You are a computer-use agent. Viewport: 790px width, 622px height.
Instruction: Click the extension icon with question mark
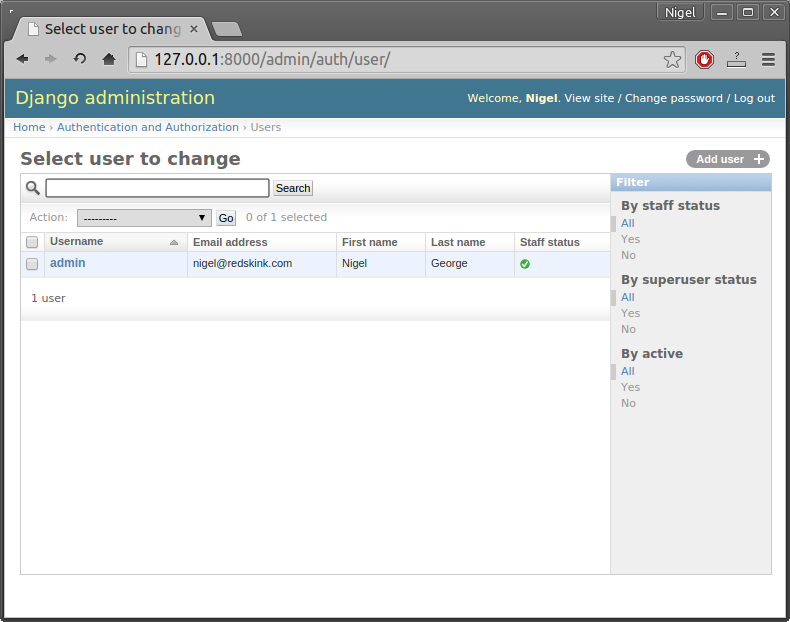click(736, 59)
